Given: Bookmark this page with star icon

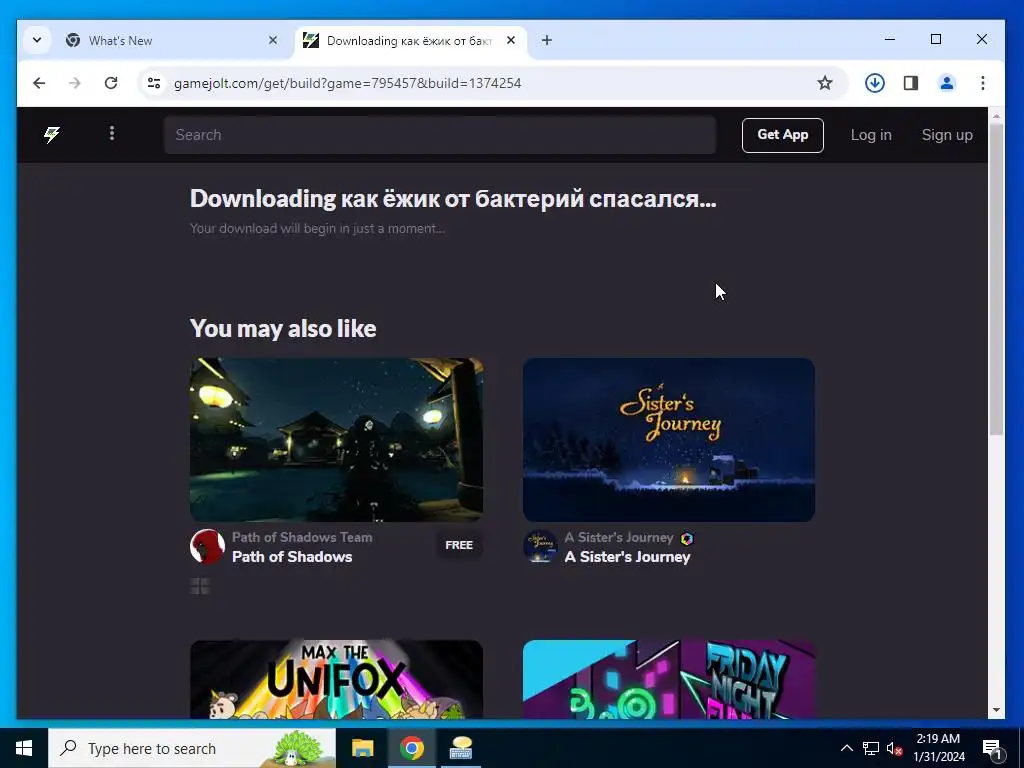Looking at the screenshot, I should pos(825,83).
